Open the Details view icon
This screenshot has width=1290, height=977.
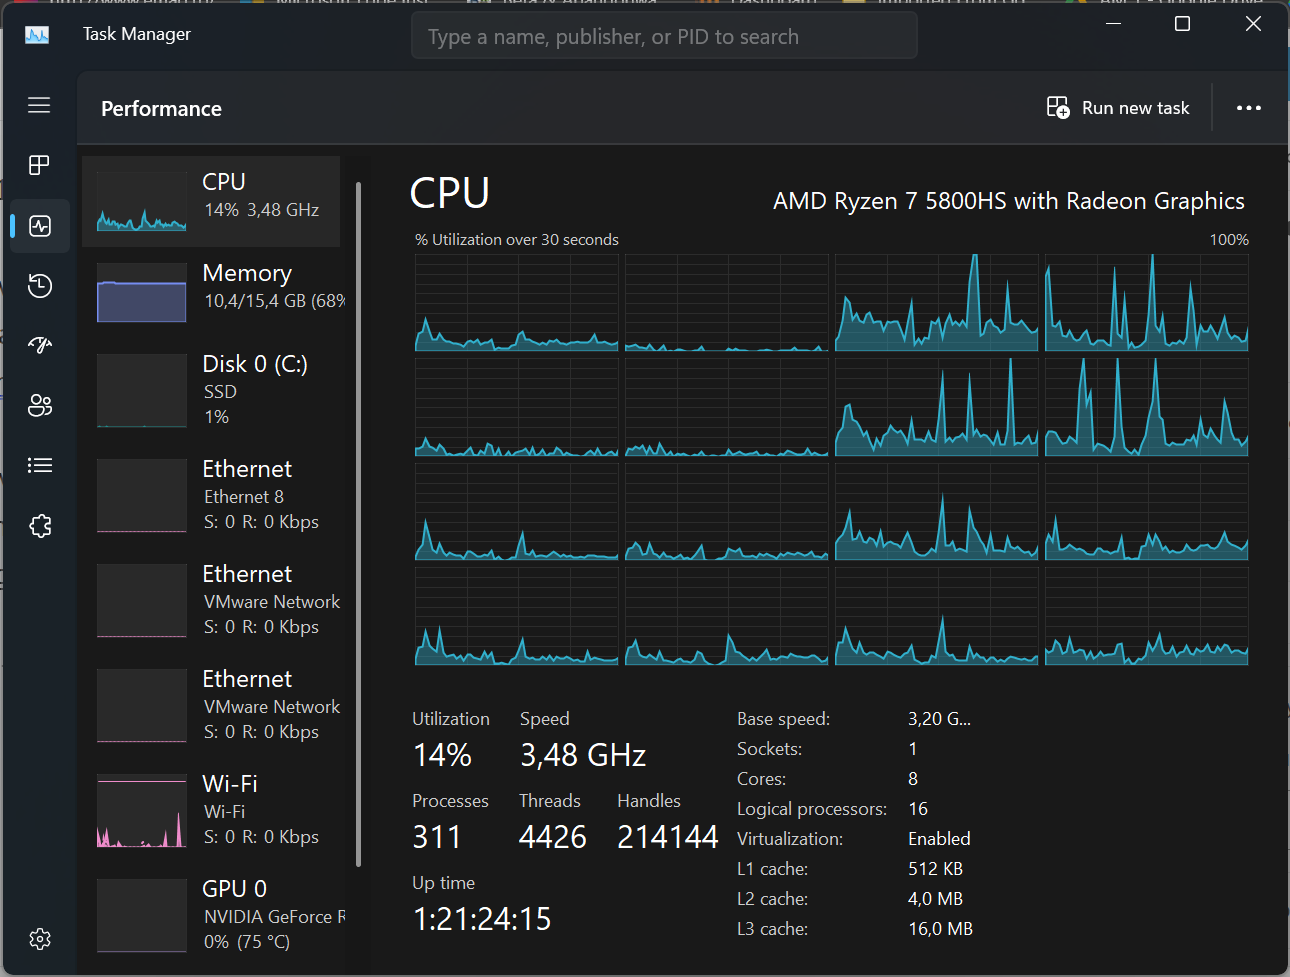(x=39, y=465)
